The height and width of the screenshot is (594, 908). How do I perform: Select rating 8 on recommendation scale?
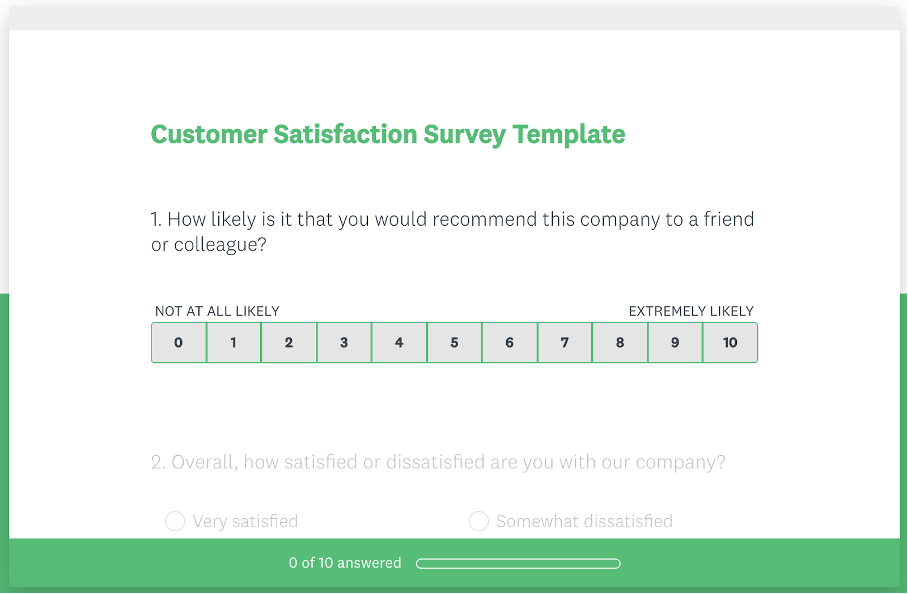click(620, 342)
